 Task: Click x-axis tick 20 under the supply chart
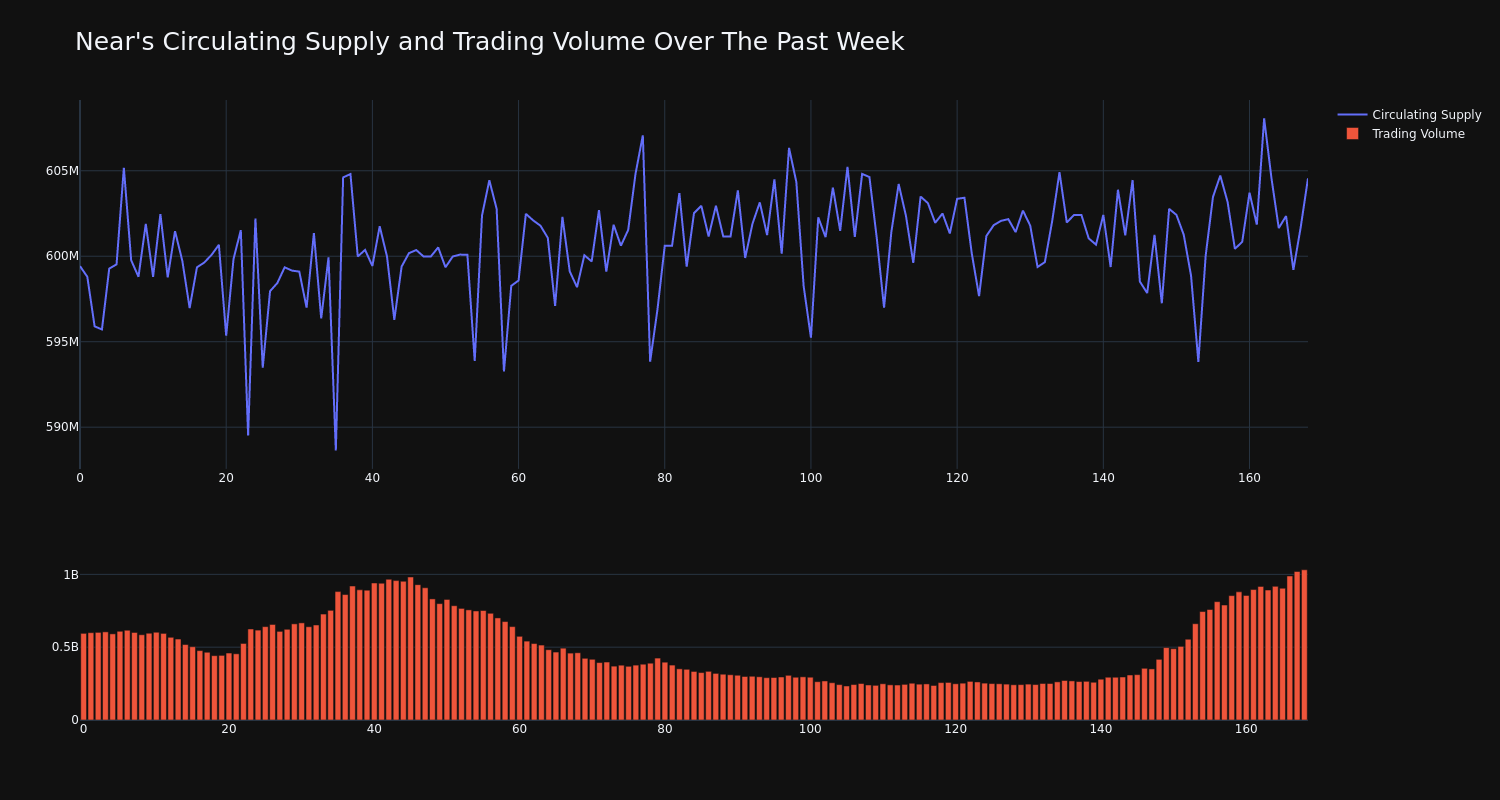[226, 478]
